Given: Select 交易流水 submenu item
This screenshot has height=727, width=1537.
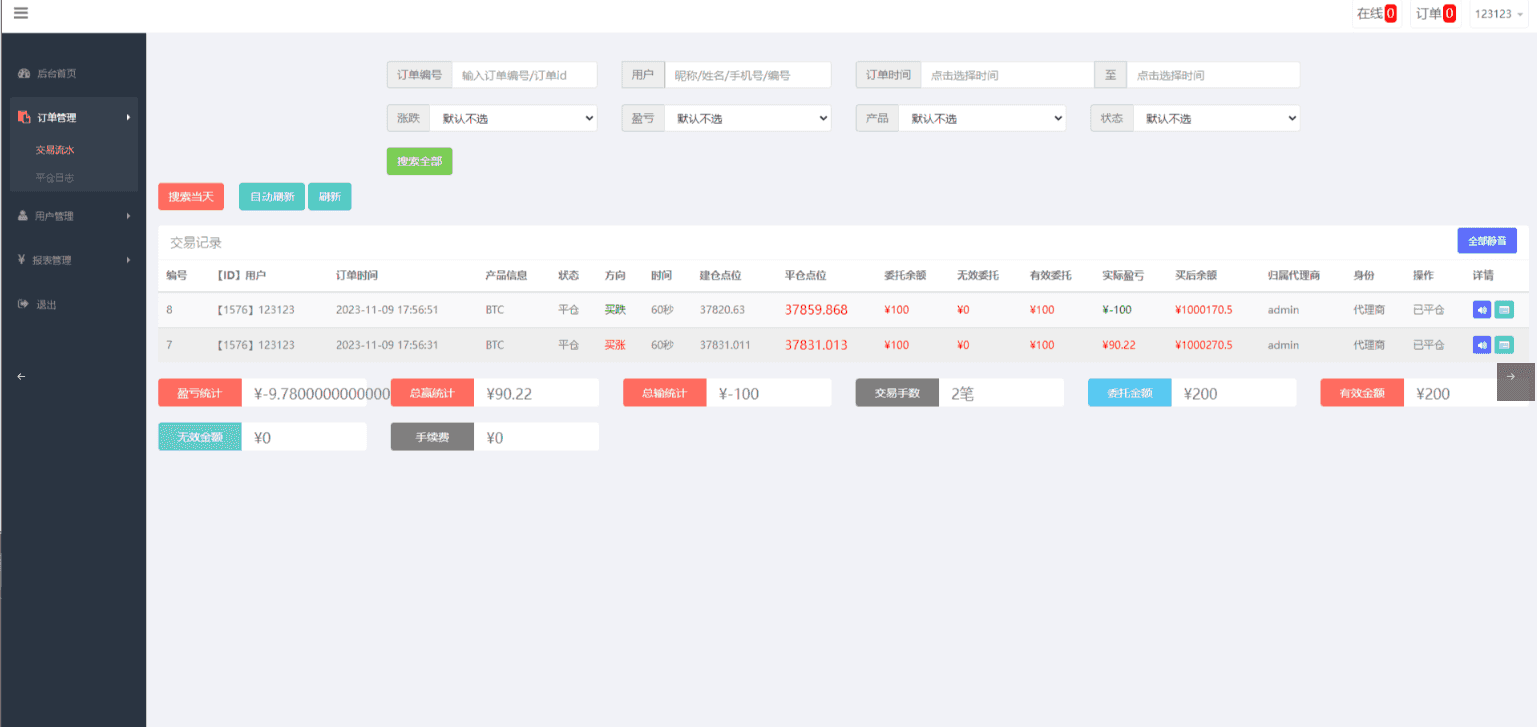Looking at the screenshot, I should [x=55, y=150].
